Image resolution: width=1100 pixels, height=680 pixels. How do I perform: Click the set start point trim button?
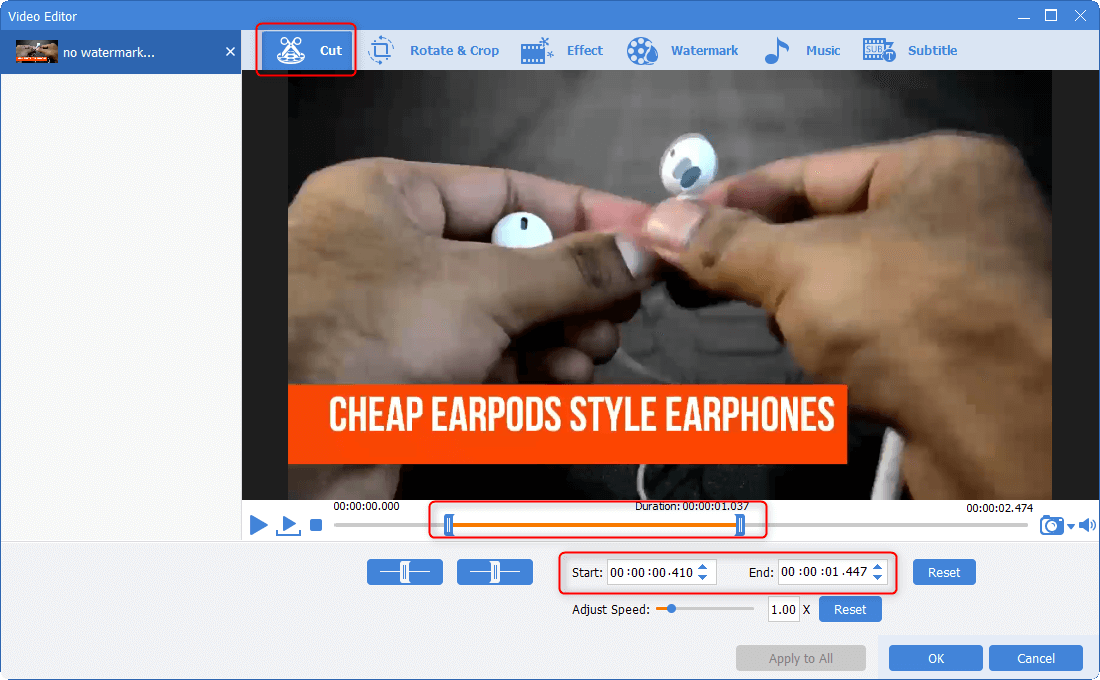click(404, 572)
